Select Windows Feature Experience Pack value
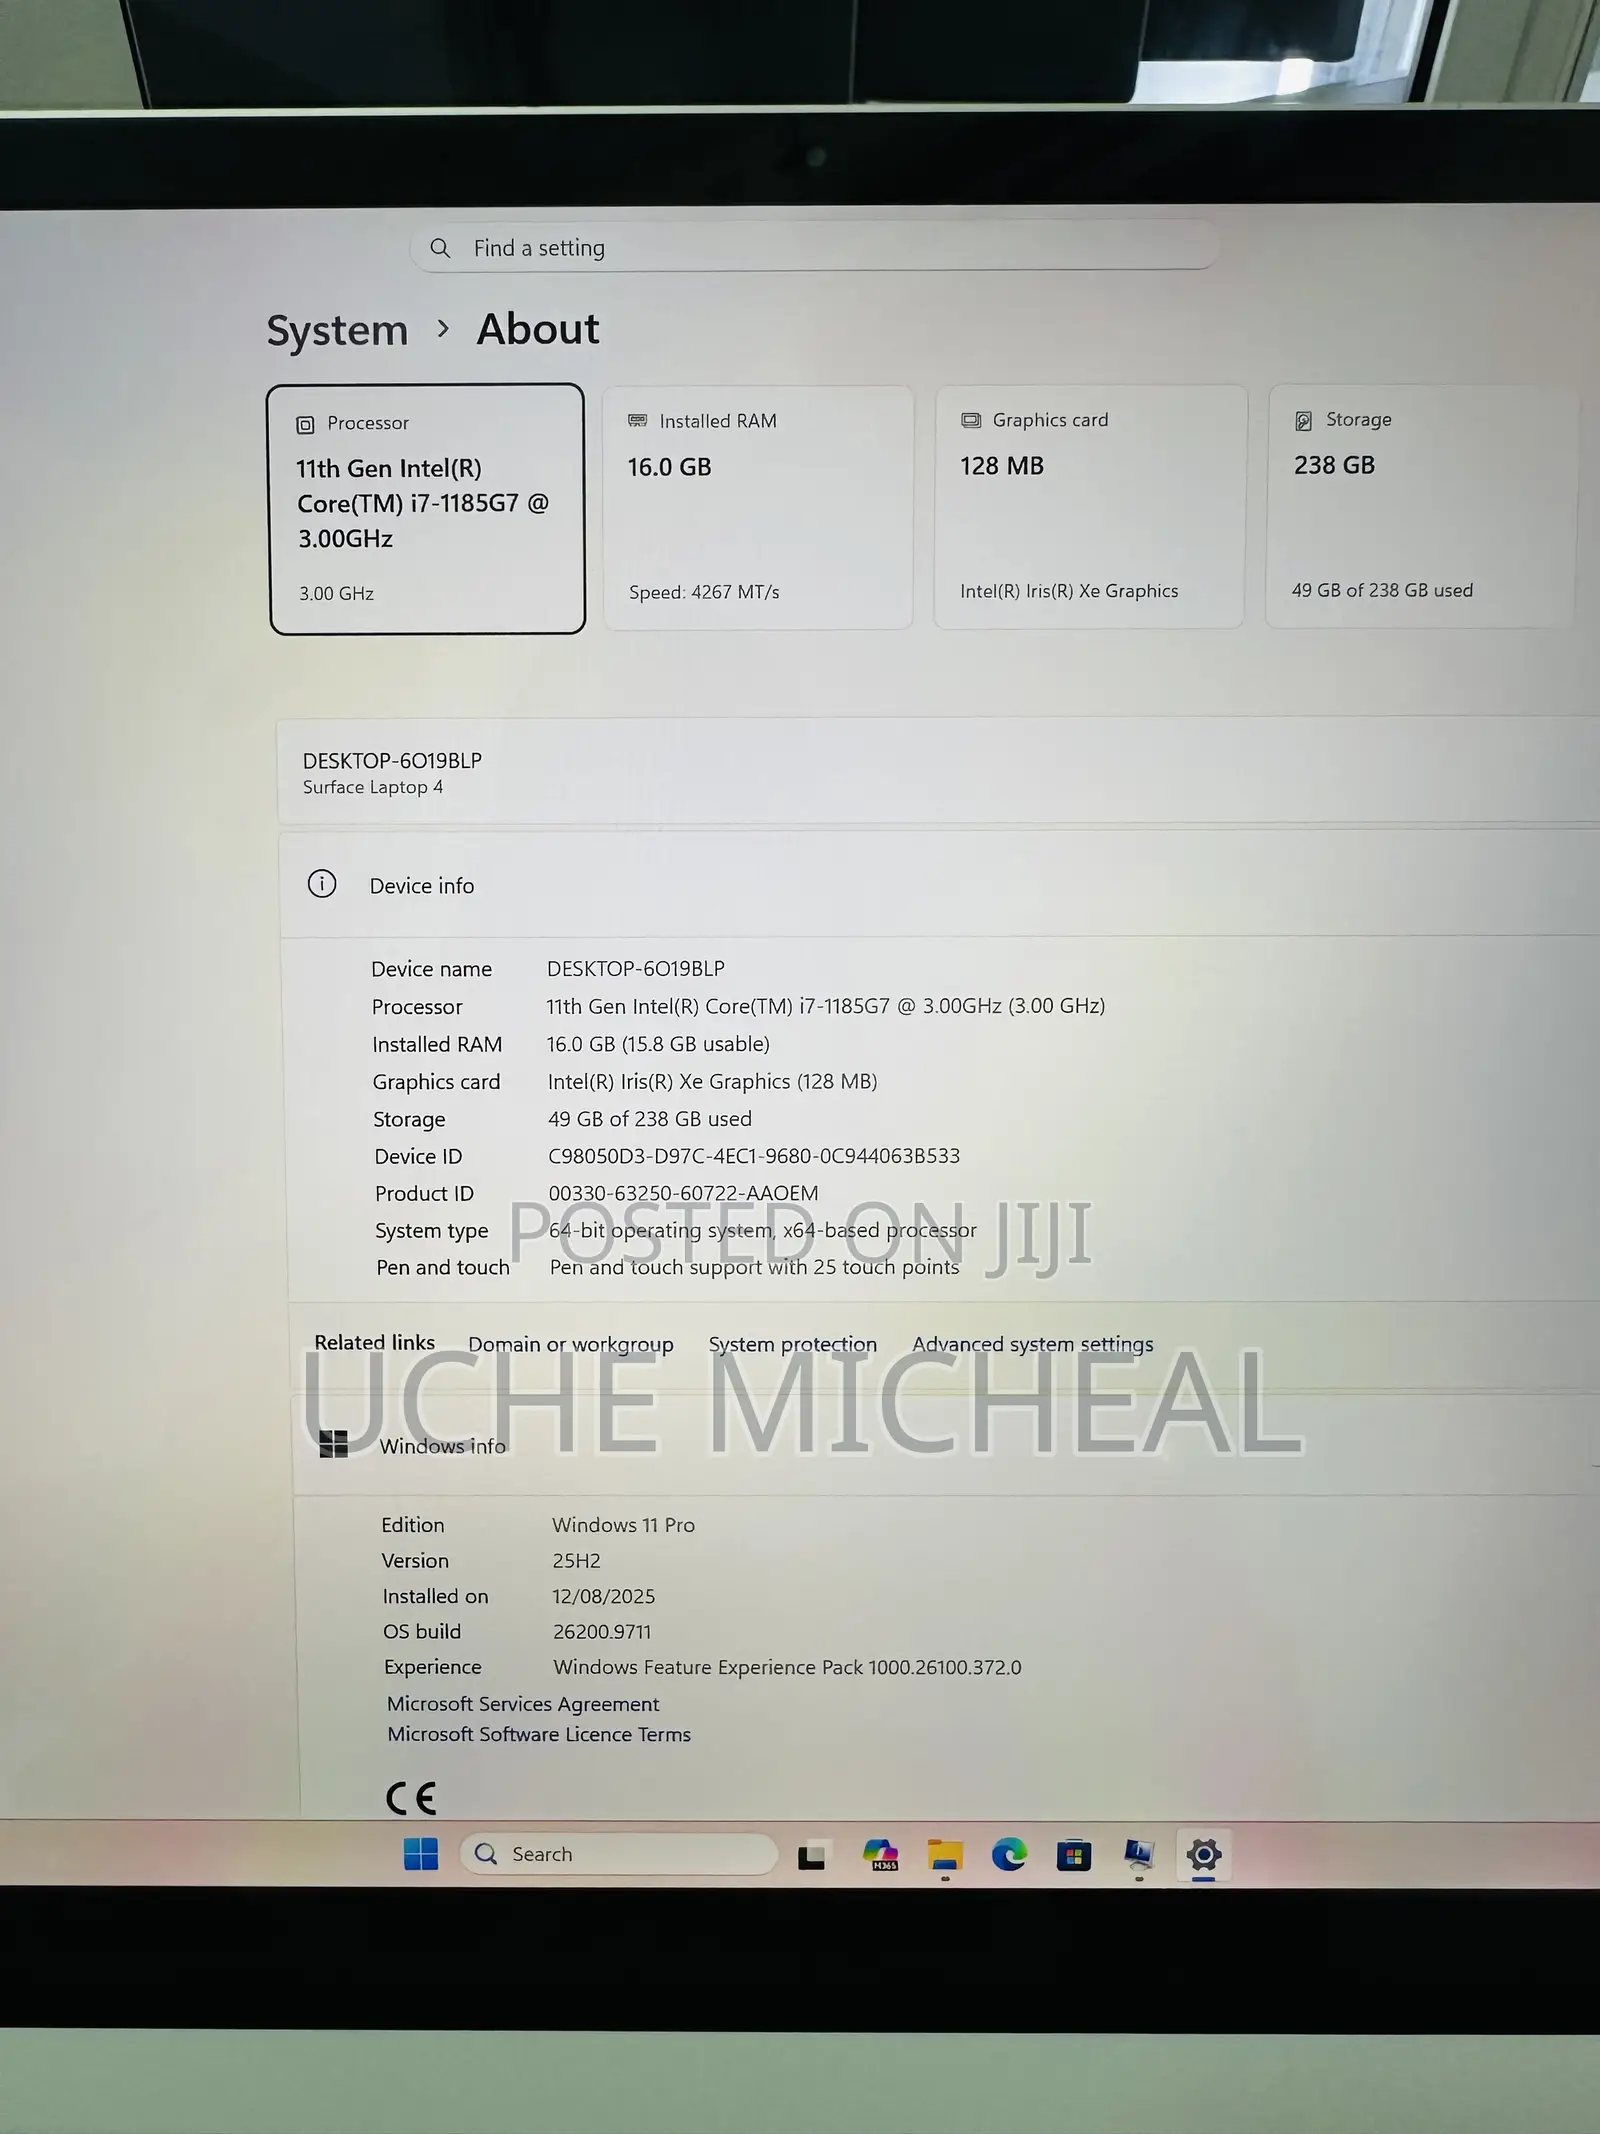This screenshot has height=2134, width=1600. [x=787, y=1667]
